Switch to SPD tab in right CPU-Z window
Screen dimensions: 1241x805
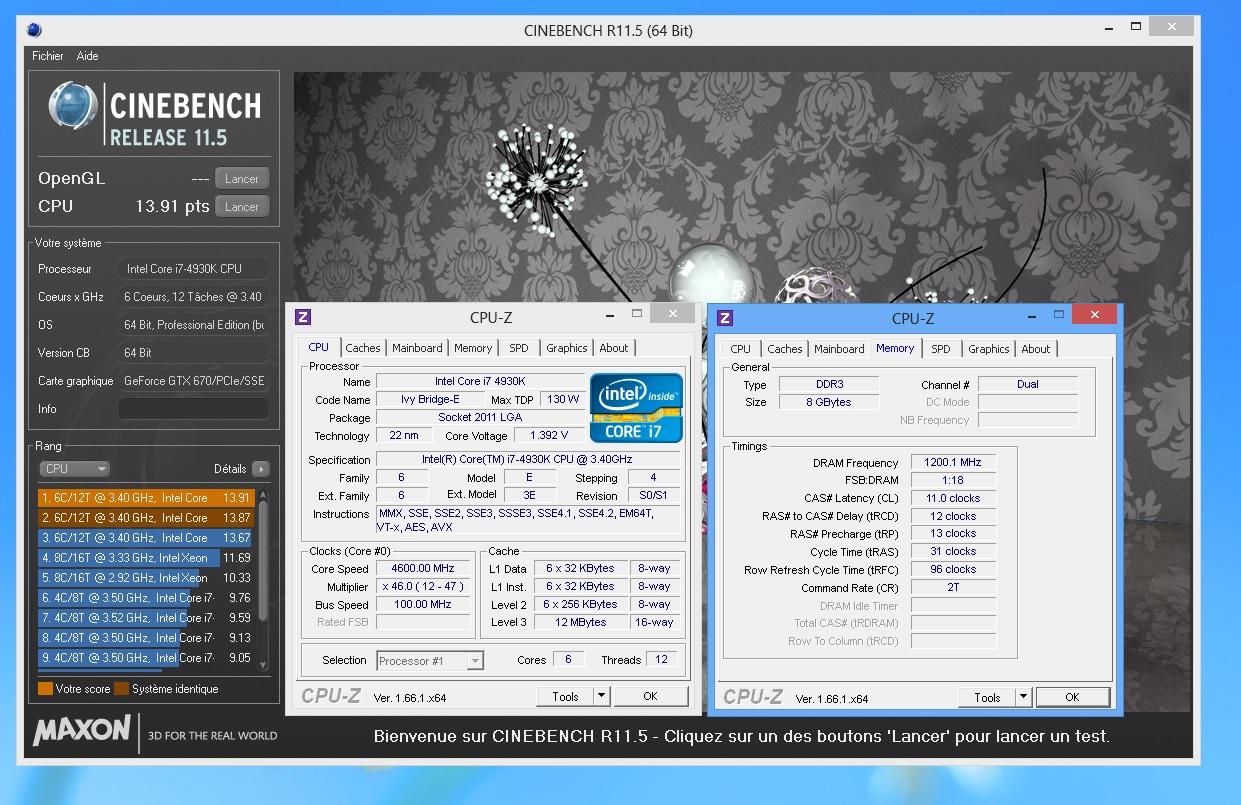click(941, 349)
